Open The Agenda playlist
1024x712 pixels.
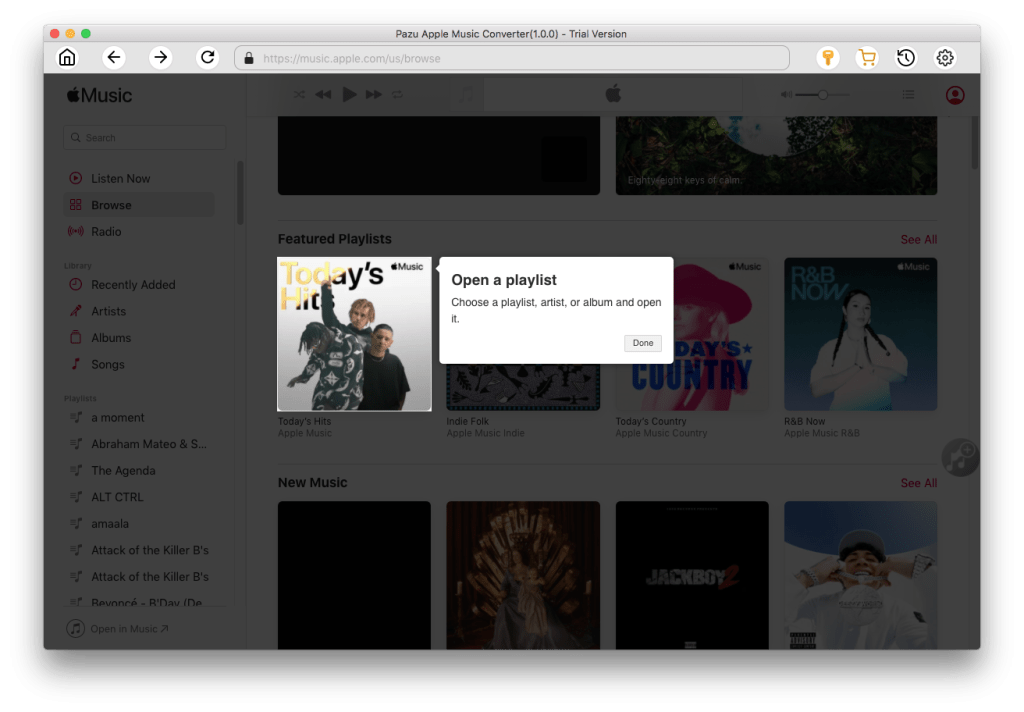139,470
